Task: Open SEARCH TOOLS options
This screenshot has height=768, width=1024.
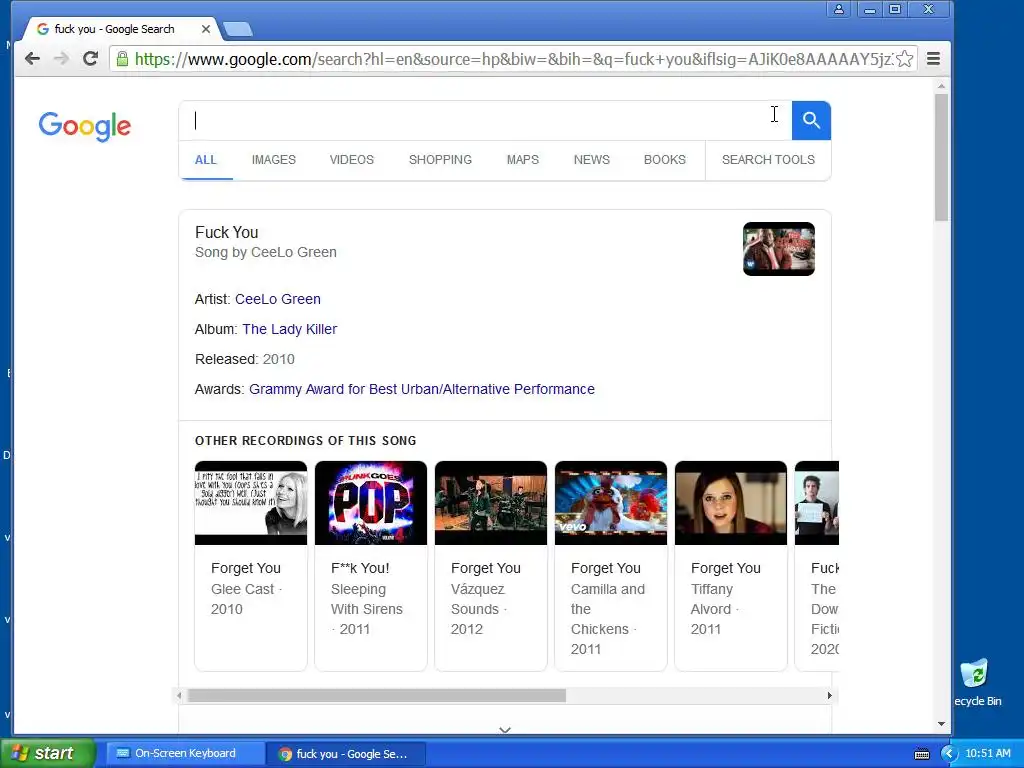Action: 768,160
